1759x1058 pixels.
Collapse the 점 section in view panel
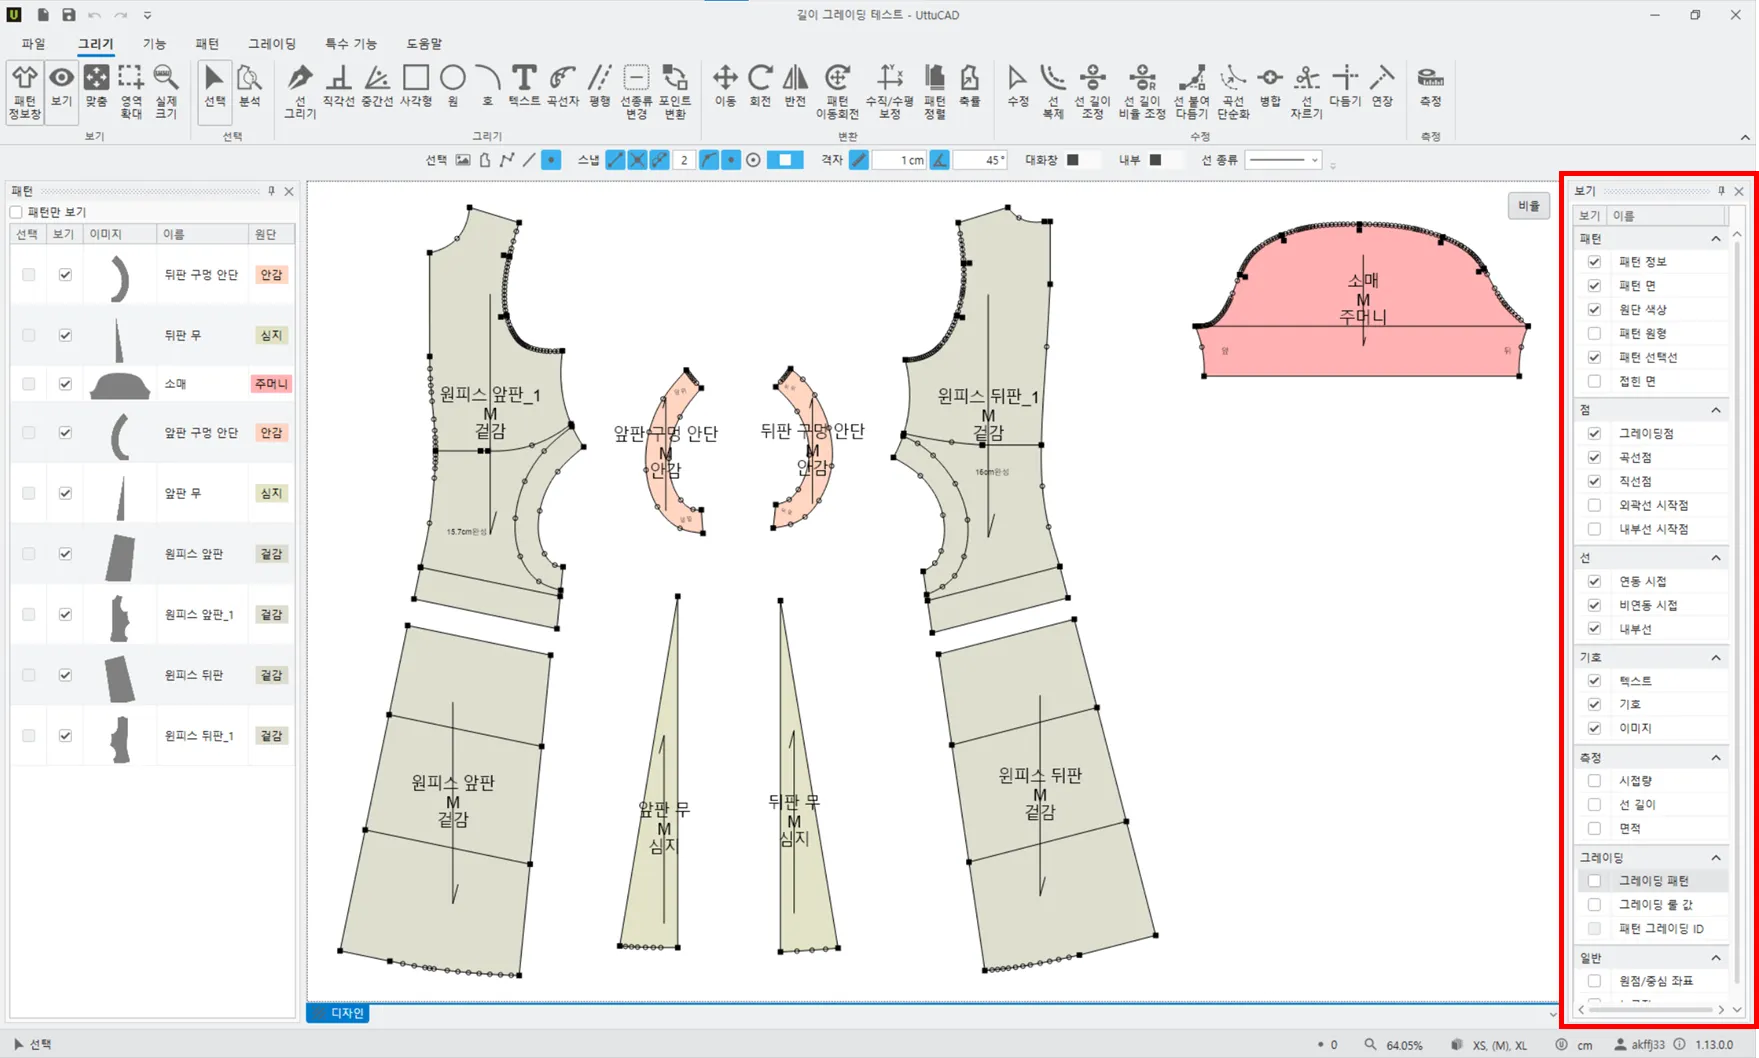point(1716,410)
